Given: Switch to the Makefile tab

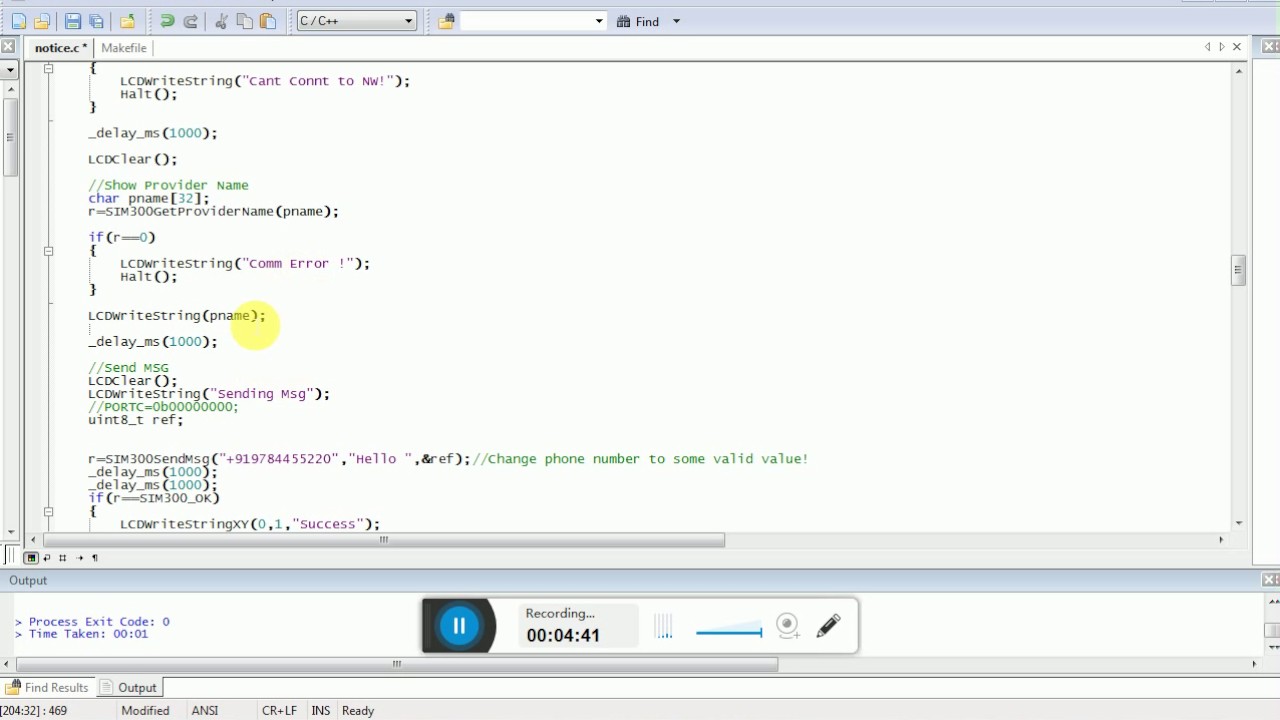Looking at the screenshot, I should coord(124,47).
